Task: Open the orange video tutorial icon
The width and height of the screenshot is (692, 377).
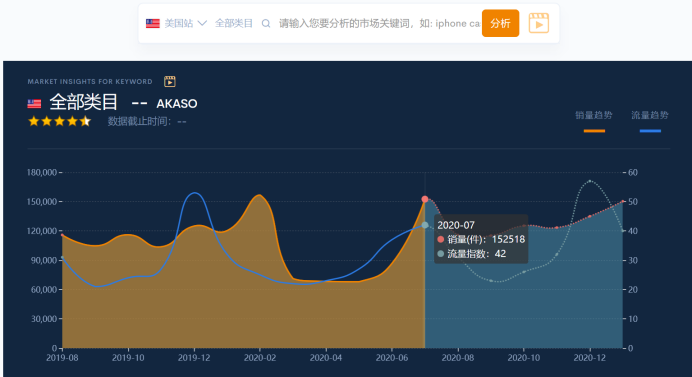Action: (538, 23)
